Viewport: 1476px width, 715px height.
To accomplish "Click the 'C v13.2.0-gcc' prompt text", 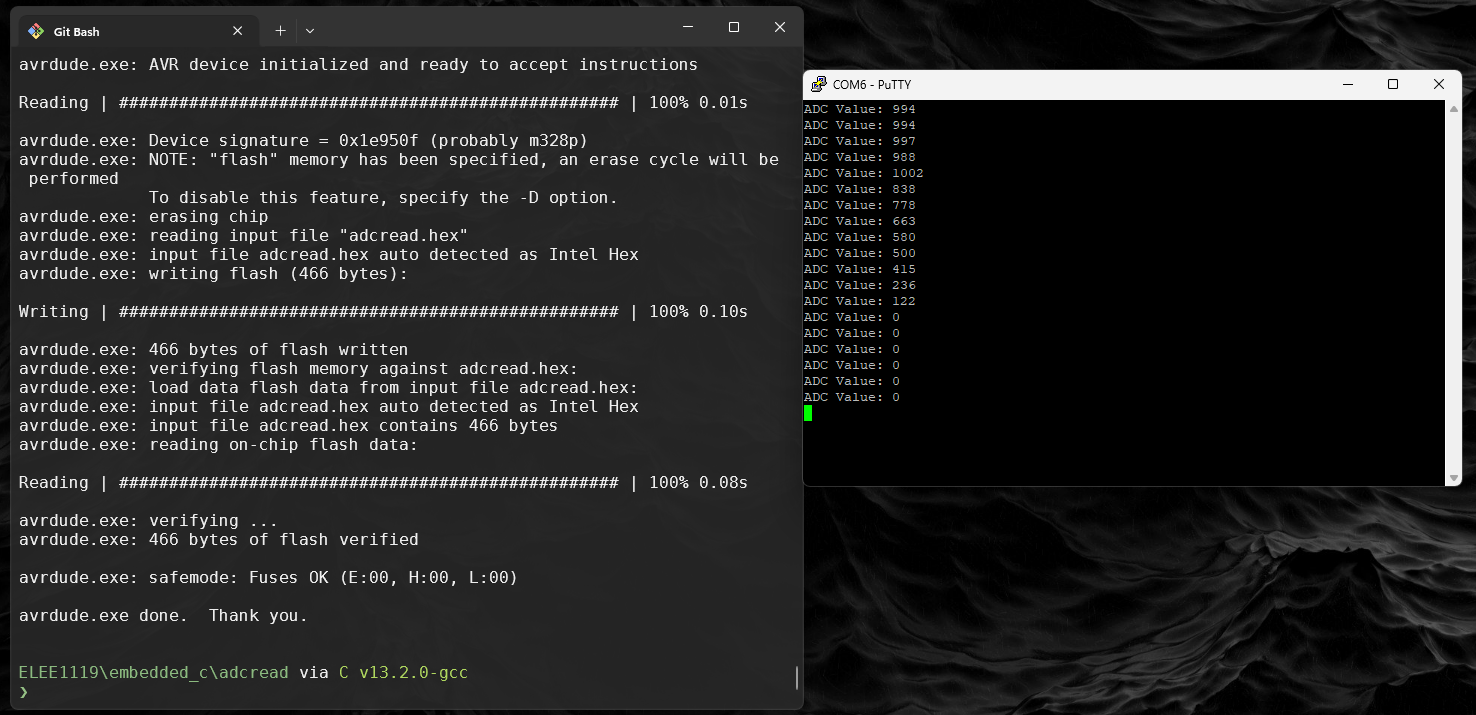I will point(403,672).
